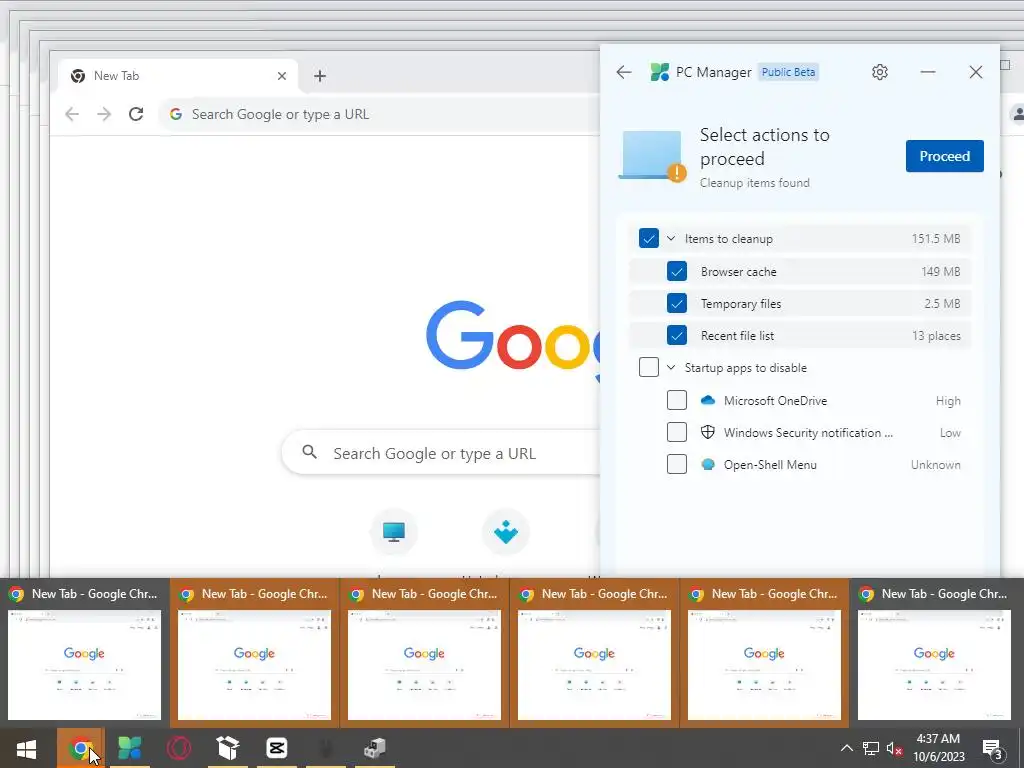Screen dimensions: 1024x768
Task: Open the Windows Start menu
Action: click(x=26, y=748)
